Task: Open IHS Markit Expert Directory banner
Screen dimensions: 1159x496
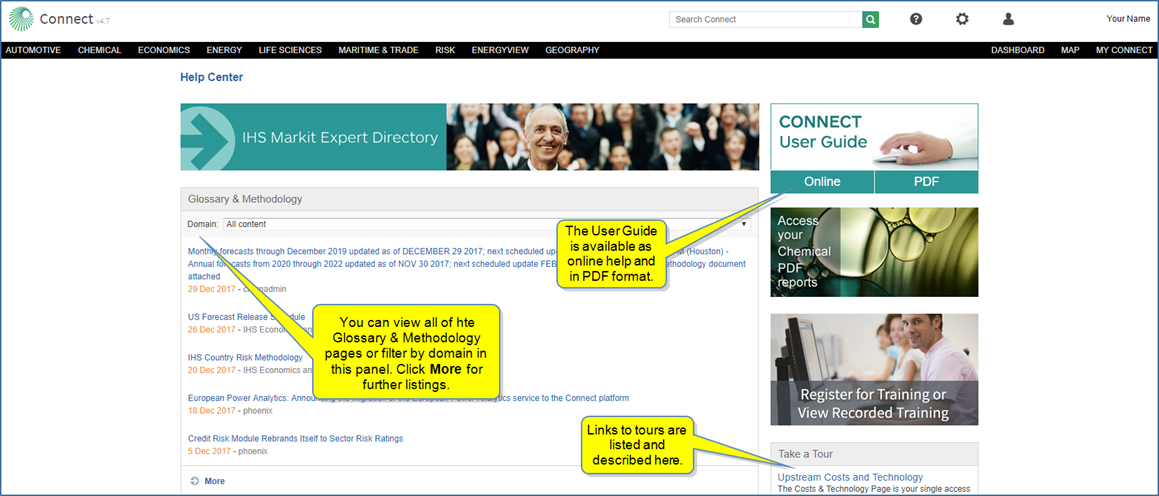Action: pos(469,137)
